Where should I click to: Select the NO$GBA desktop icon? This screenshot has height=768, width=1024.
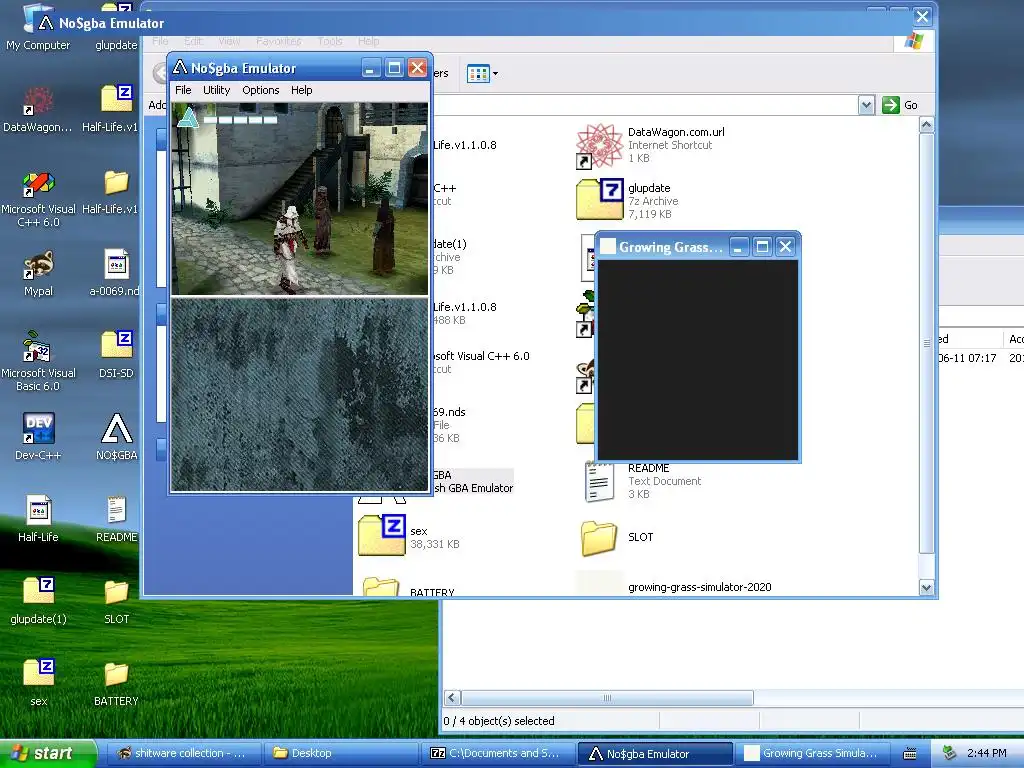point(116,437)
